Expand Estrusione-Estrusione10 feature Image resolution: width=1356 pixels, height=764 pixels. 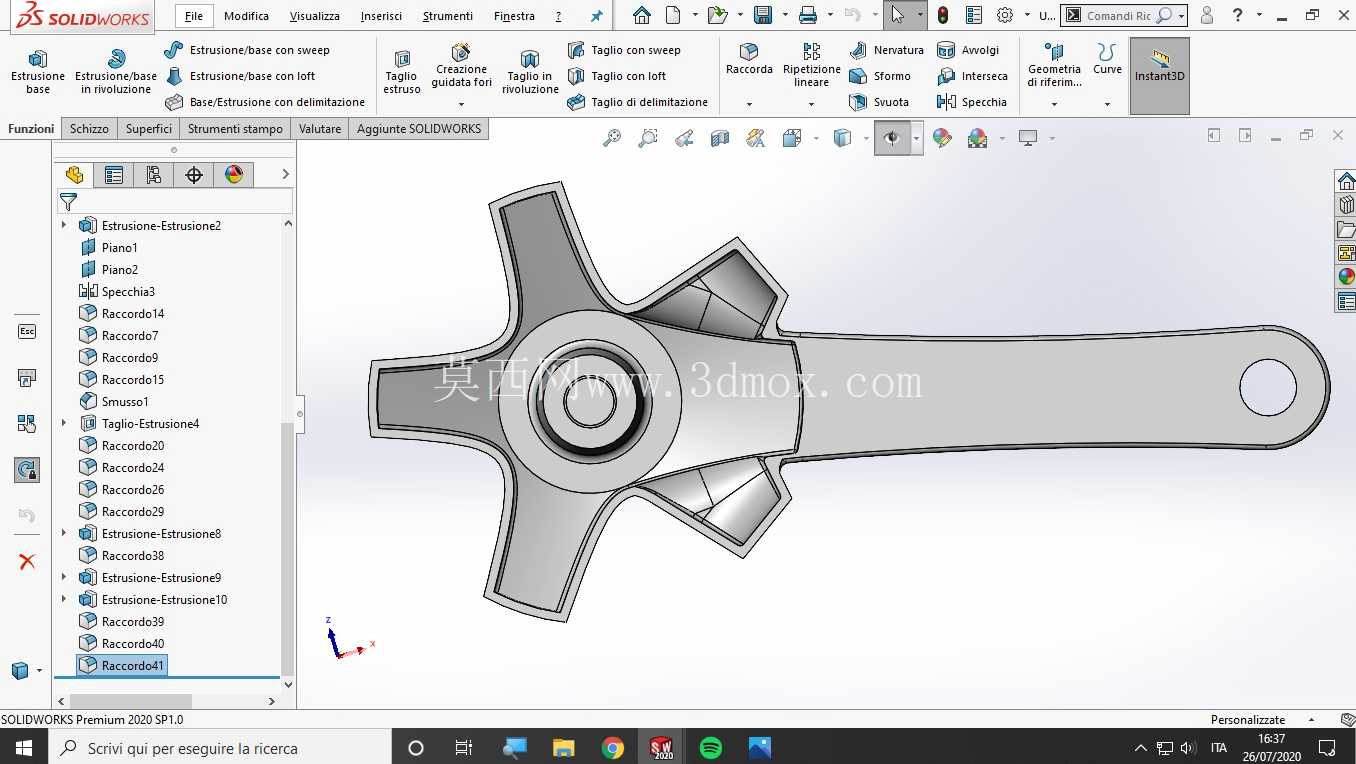(64, 599)
